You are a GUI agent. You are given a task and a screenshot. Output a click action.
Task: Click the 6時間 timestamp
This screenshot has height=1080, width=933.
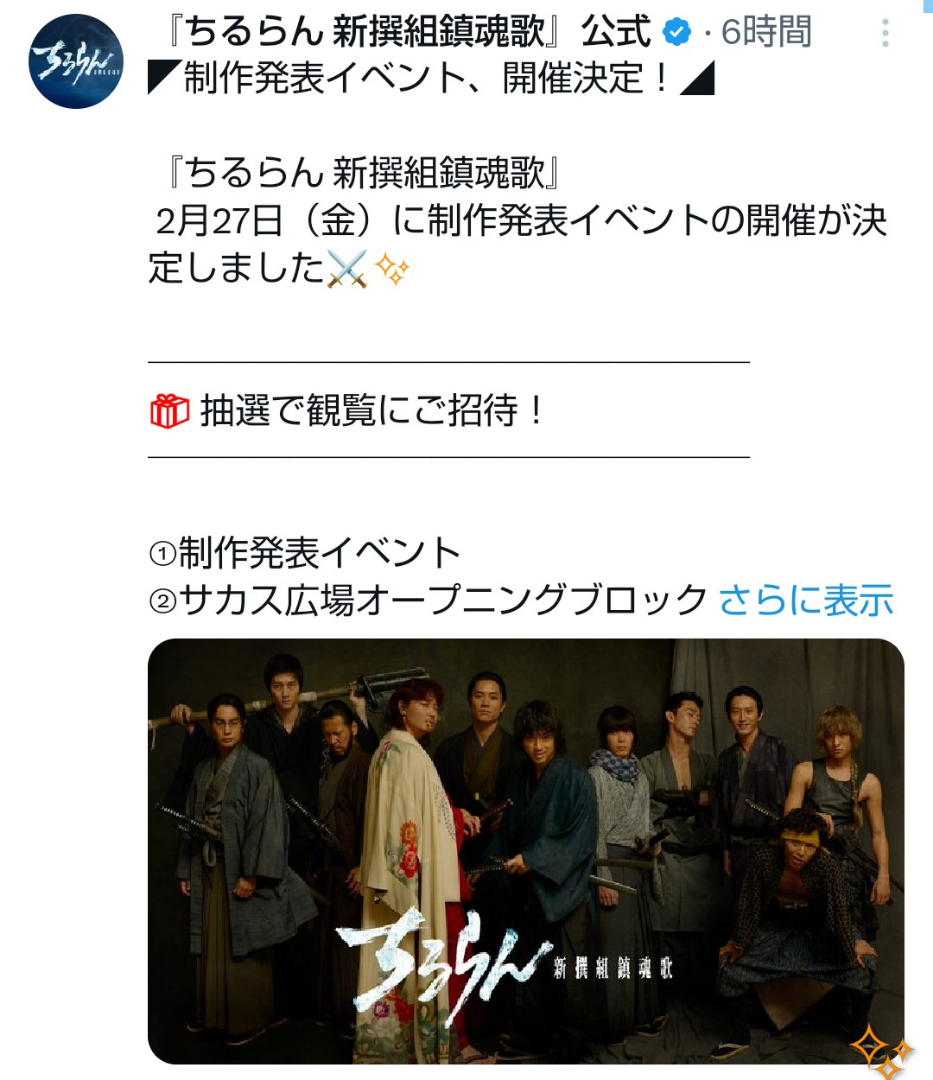pyautogui.click(x=766, y=32)
